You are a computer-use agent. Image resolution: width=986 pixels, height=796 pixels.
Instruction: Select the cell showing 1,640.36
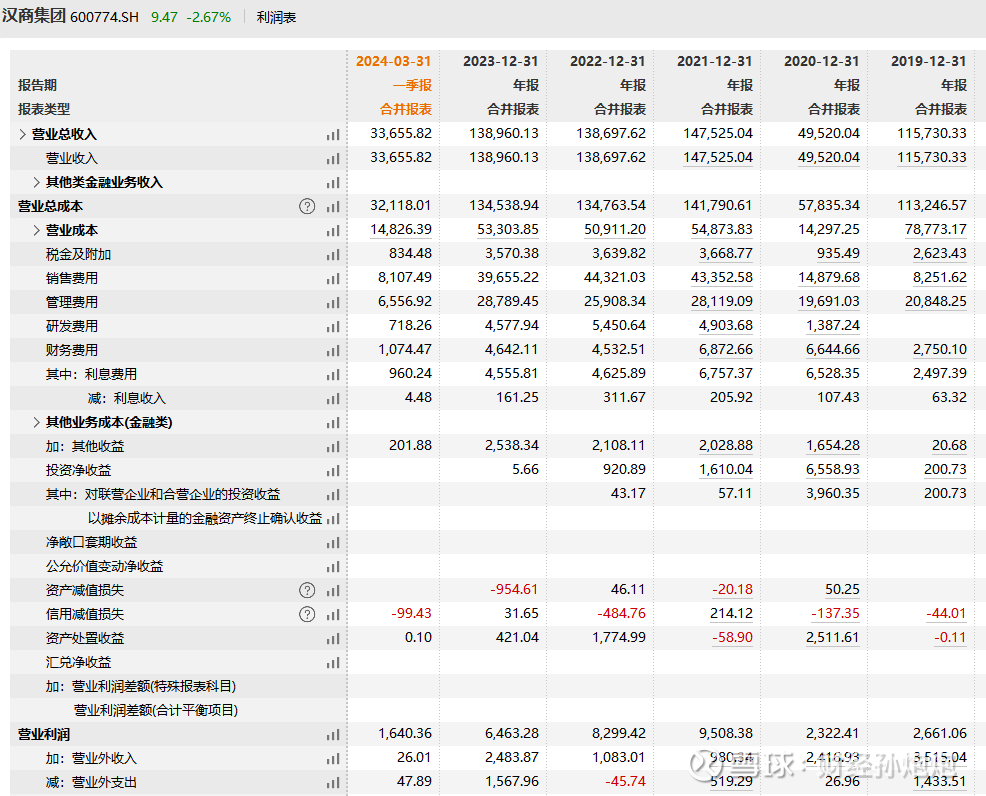click(x=405, y=734)
